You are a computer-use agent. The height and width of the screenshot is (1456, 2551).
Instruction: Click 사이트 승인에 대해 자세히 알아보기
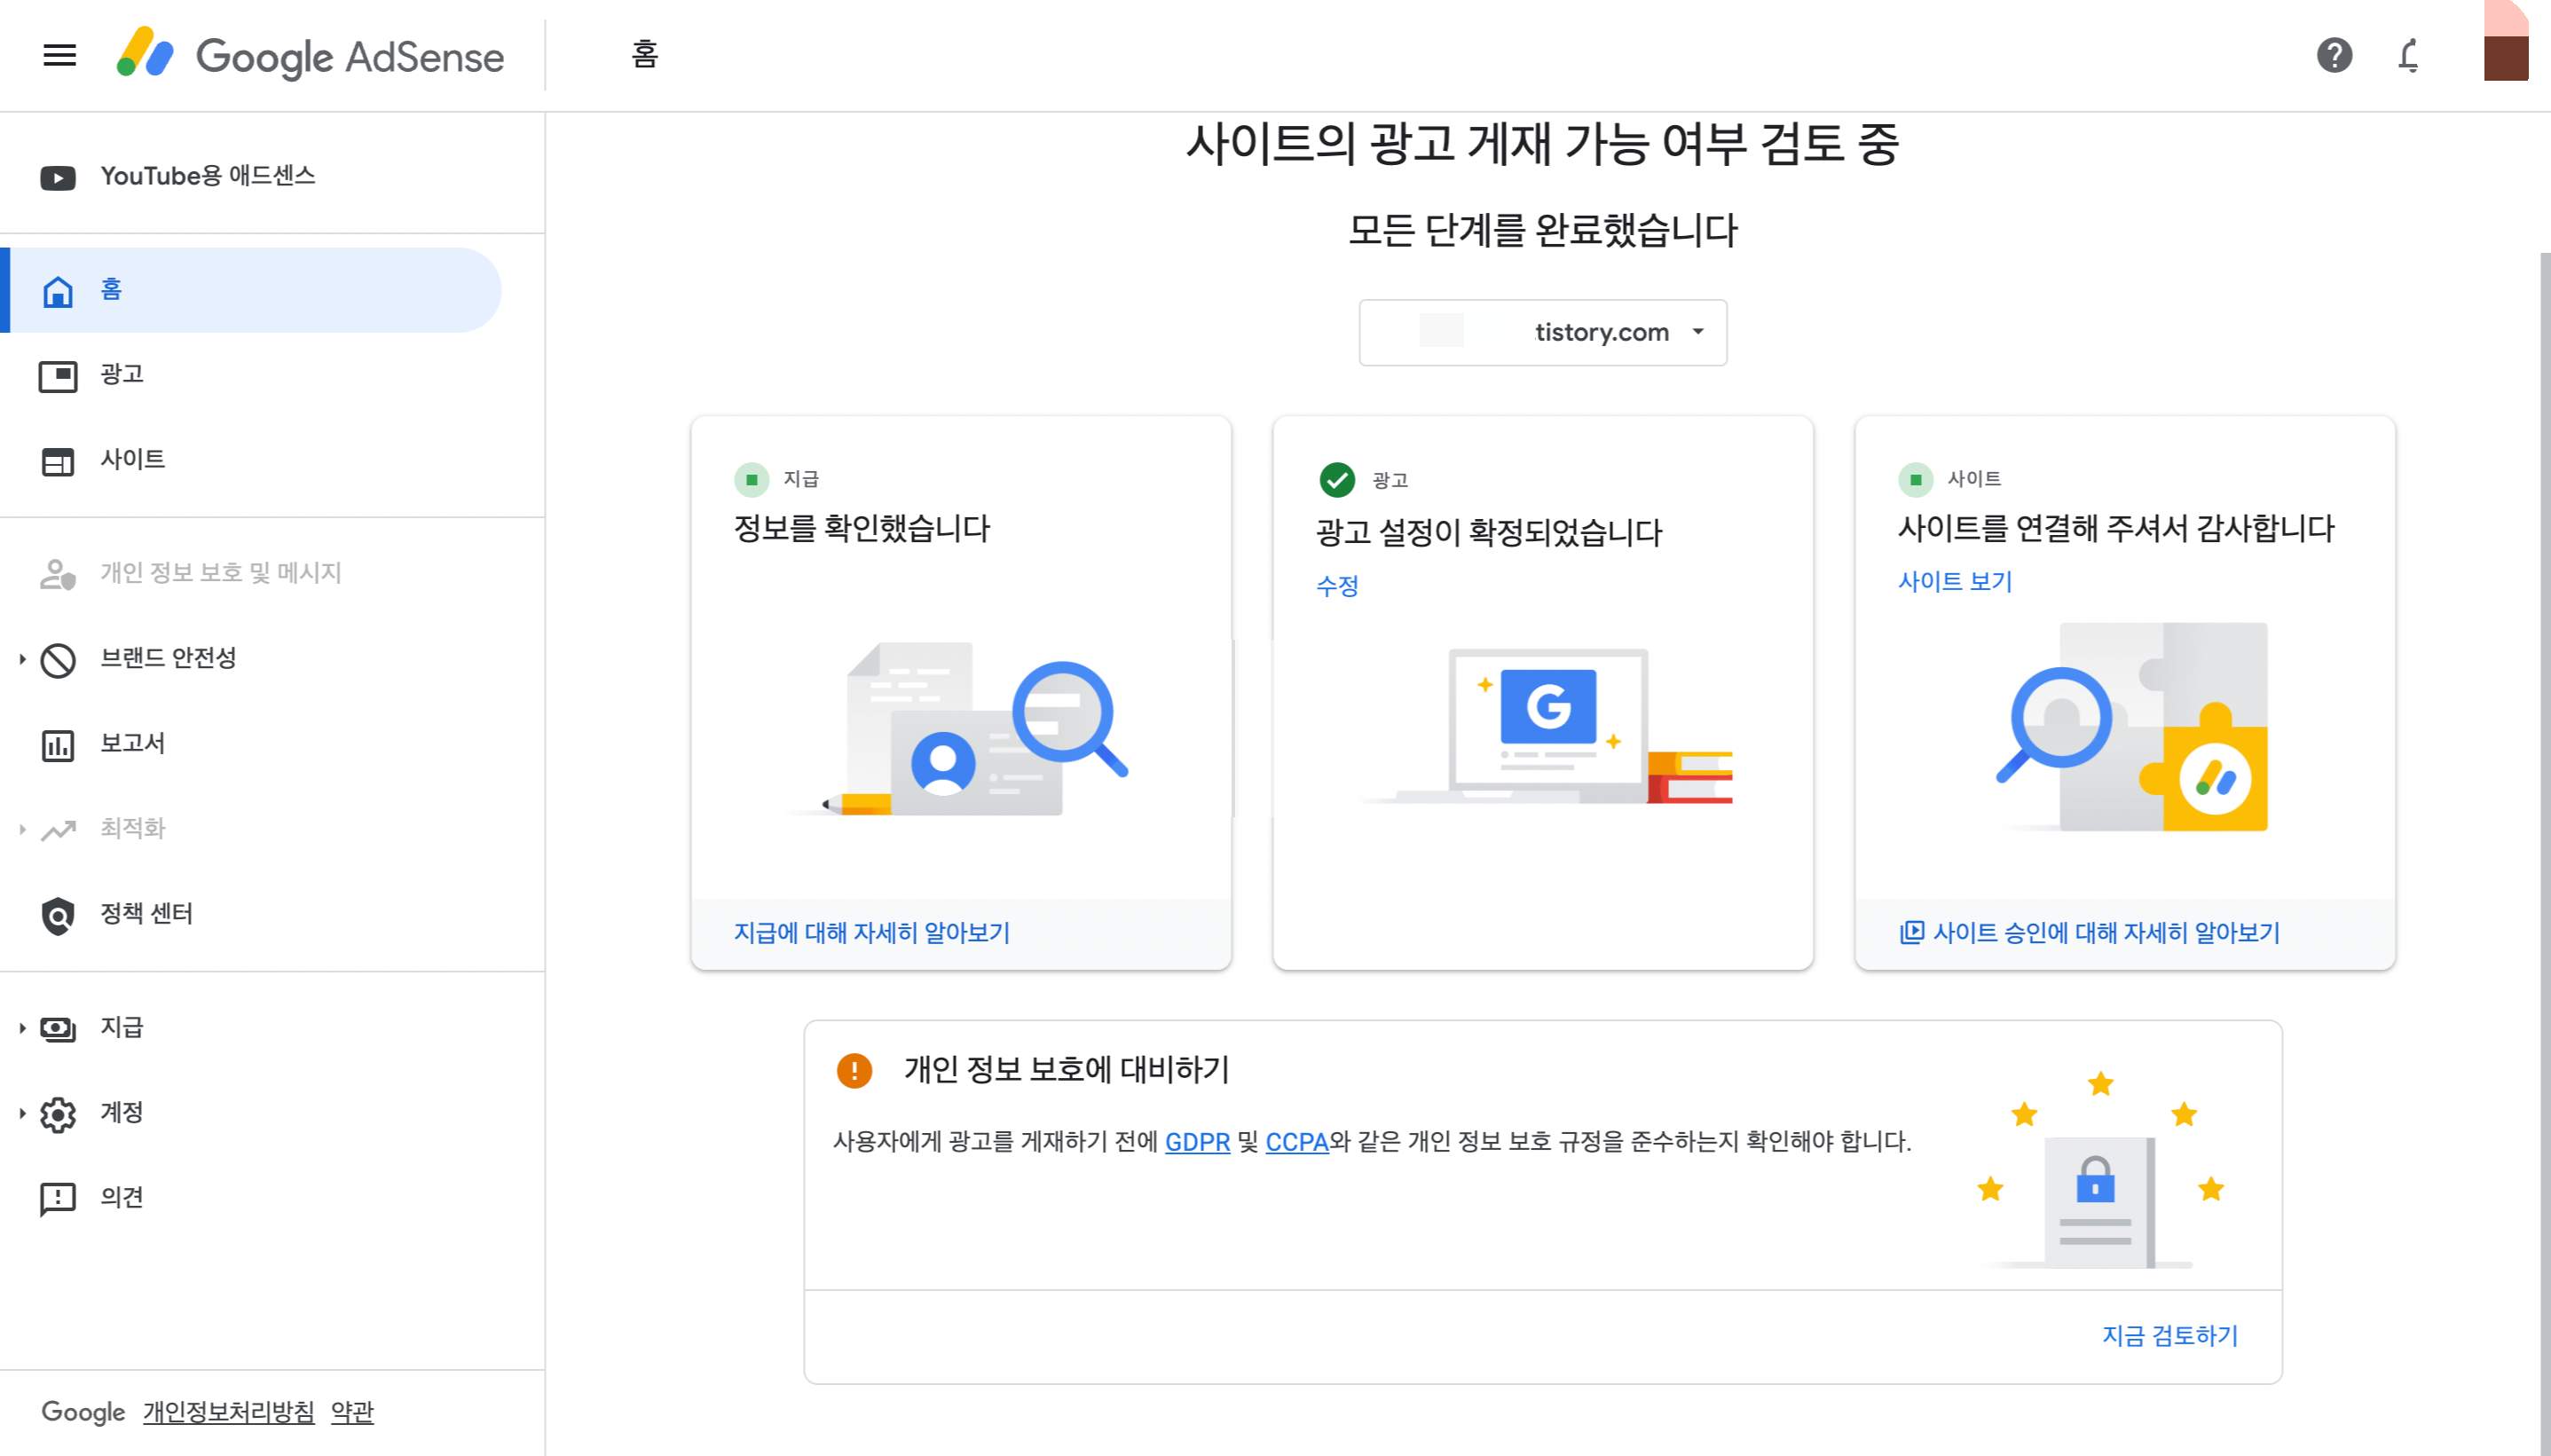coord(2106,933)
